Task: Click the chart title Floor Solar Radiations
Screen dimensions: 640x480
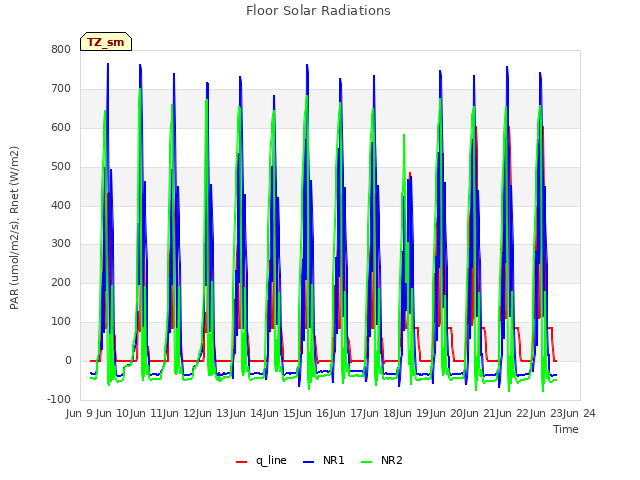Action: [318, 11]
